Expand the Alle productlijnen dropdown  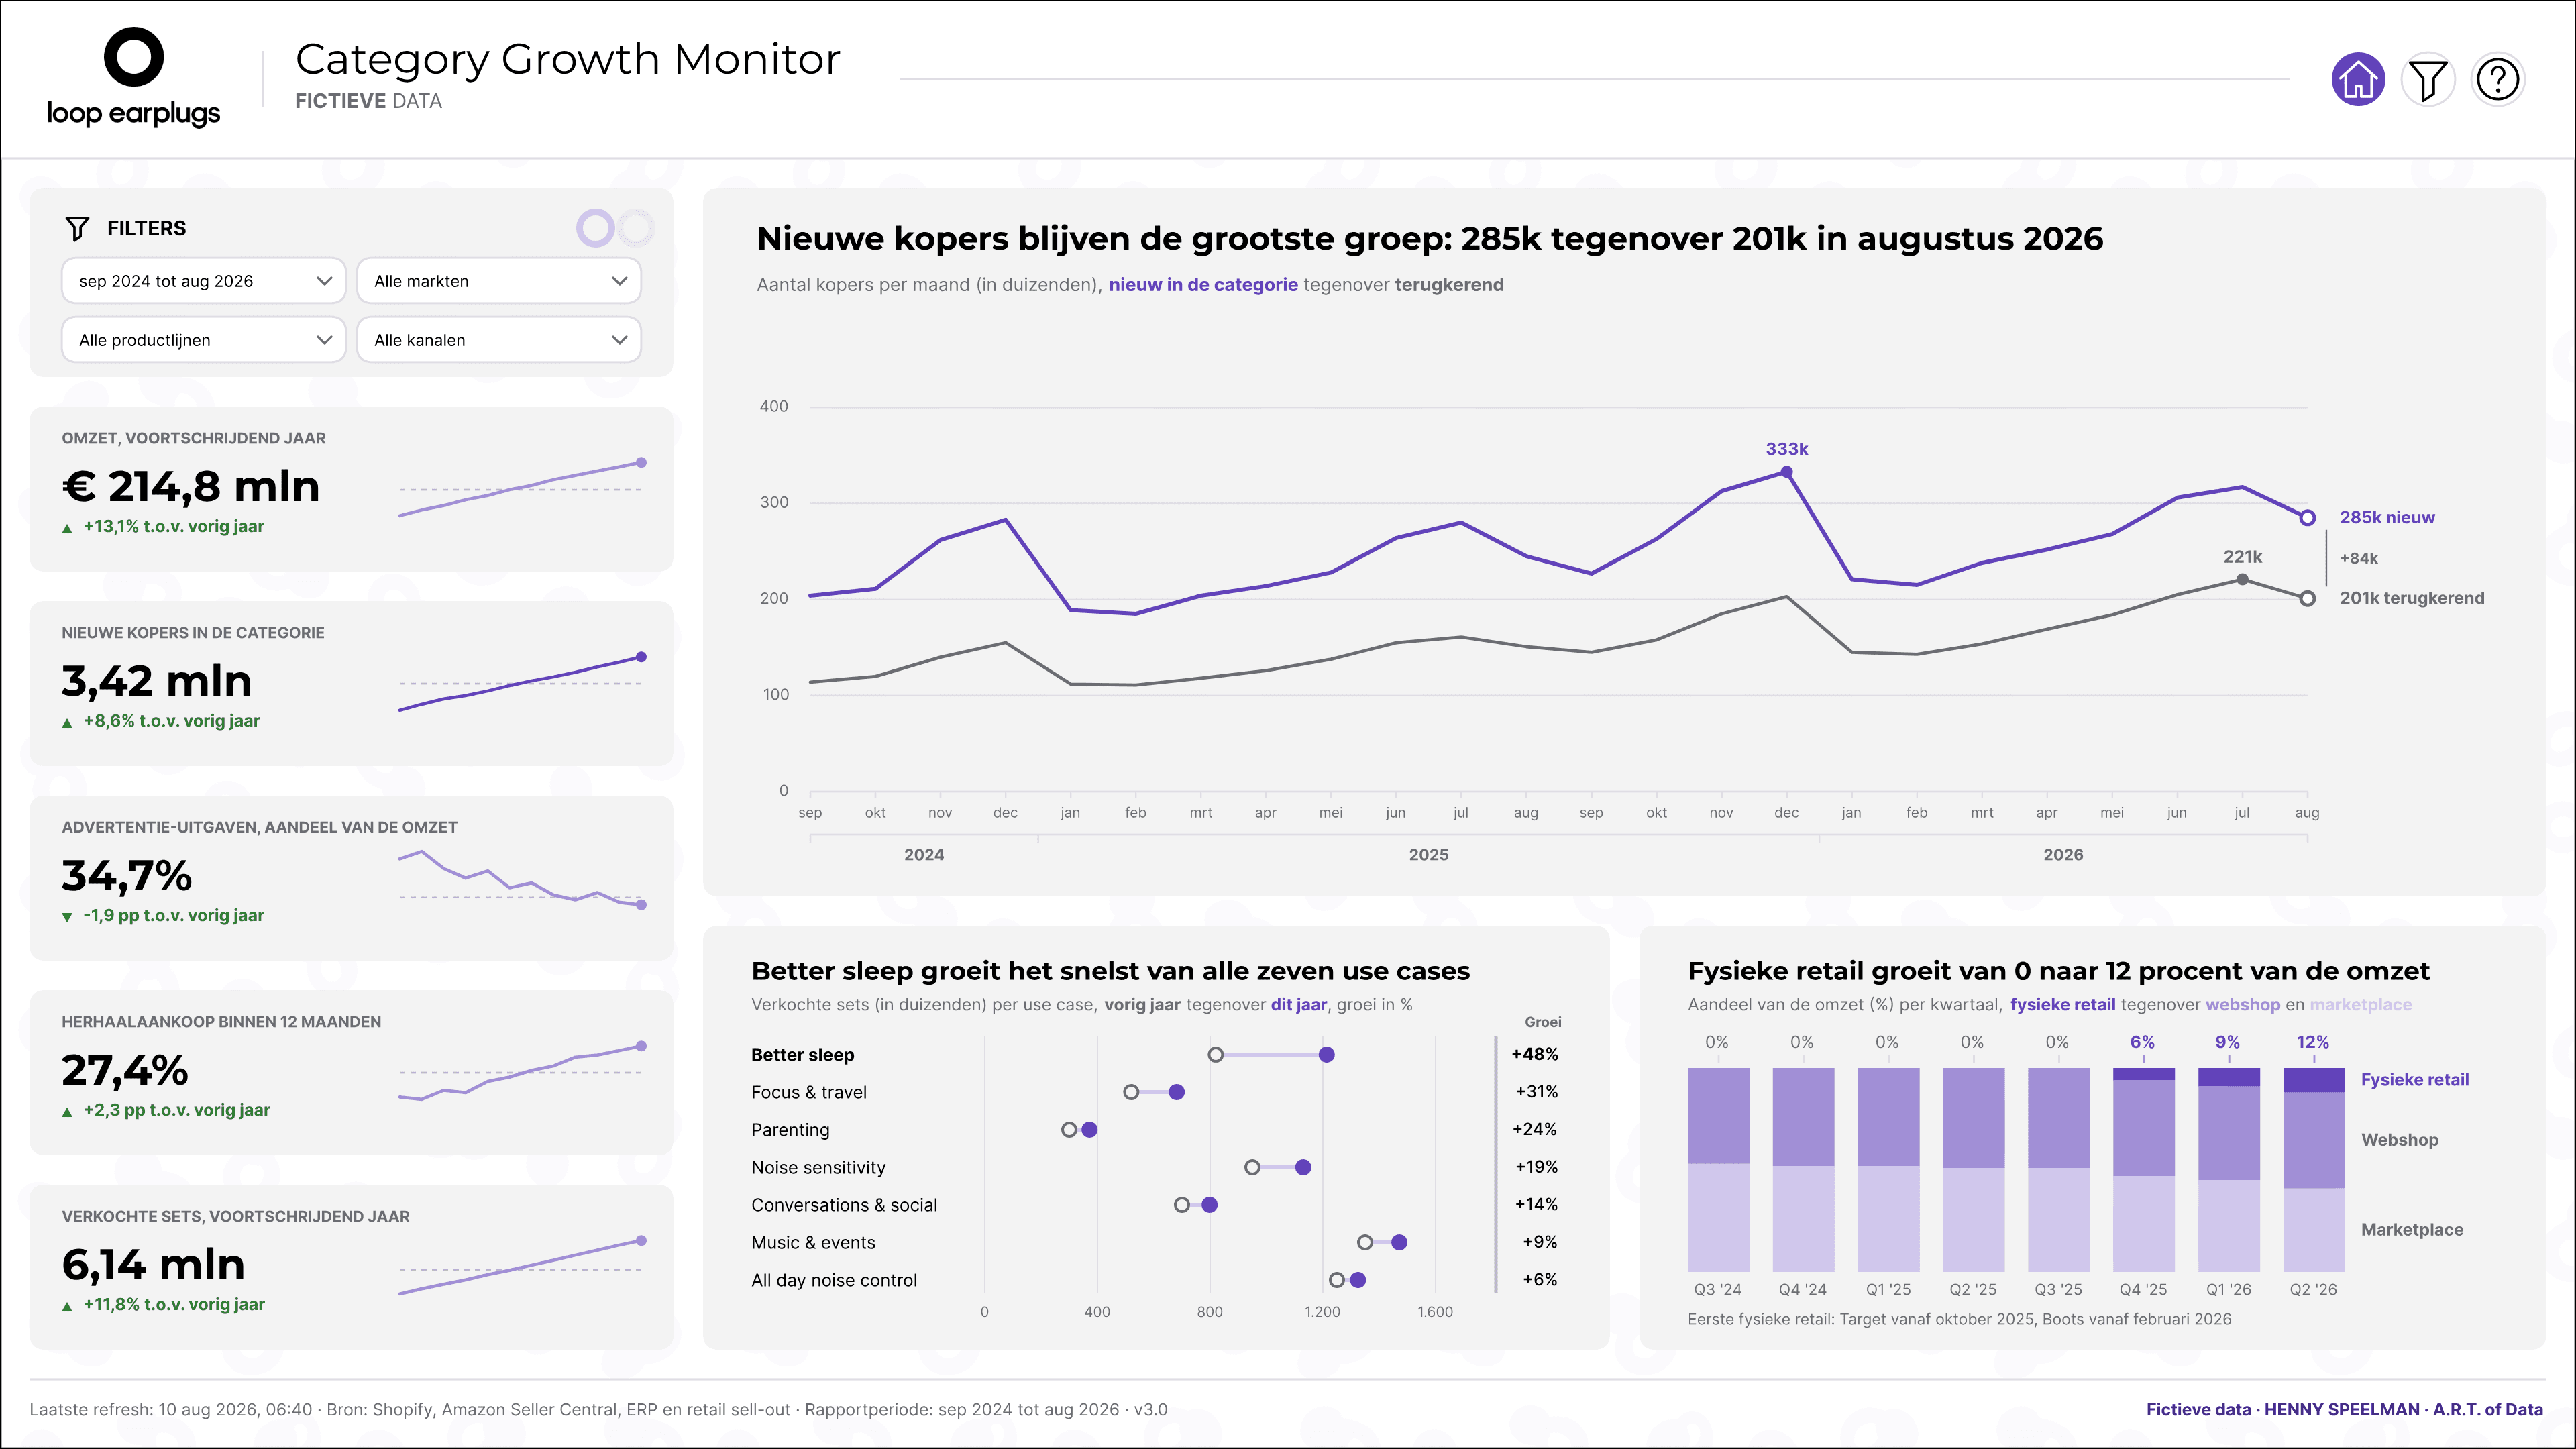tap(204, 340)
